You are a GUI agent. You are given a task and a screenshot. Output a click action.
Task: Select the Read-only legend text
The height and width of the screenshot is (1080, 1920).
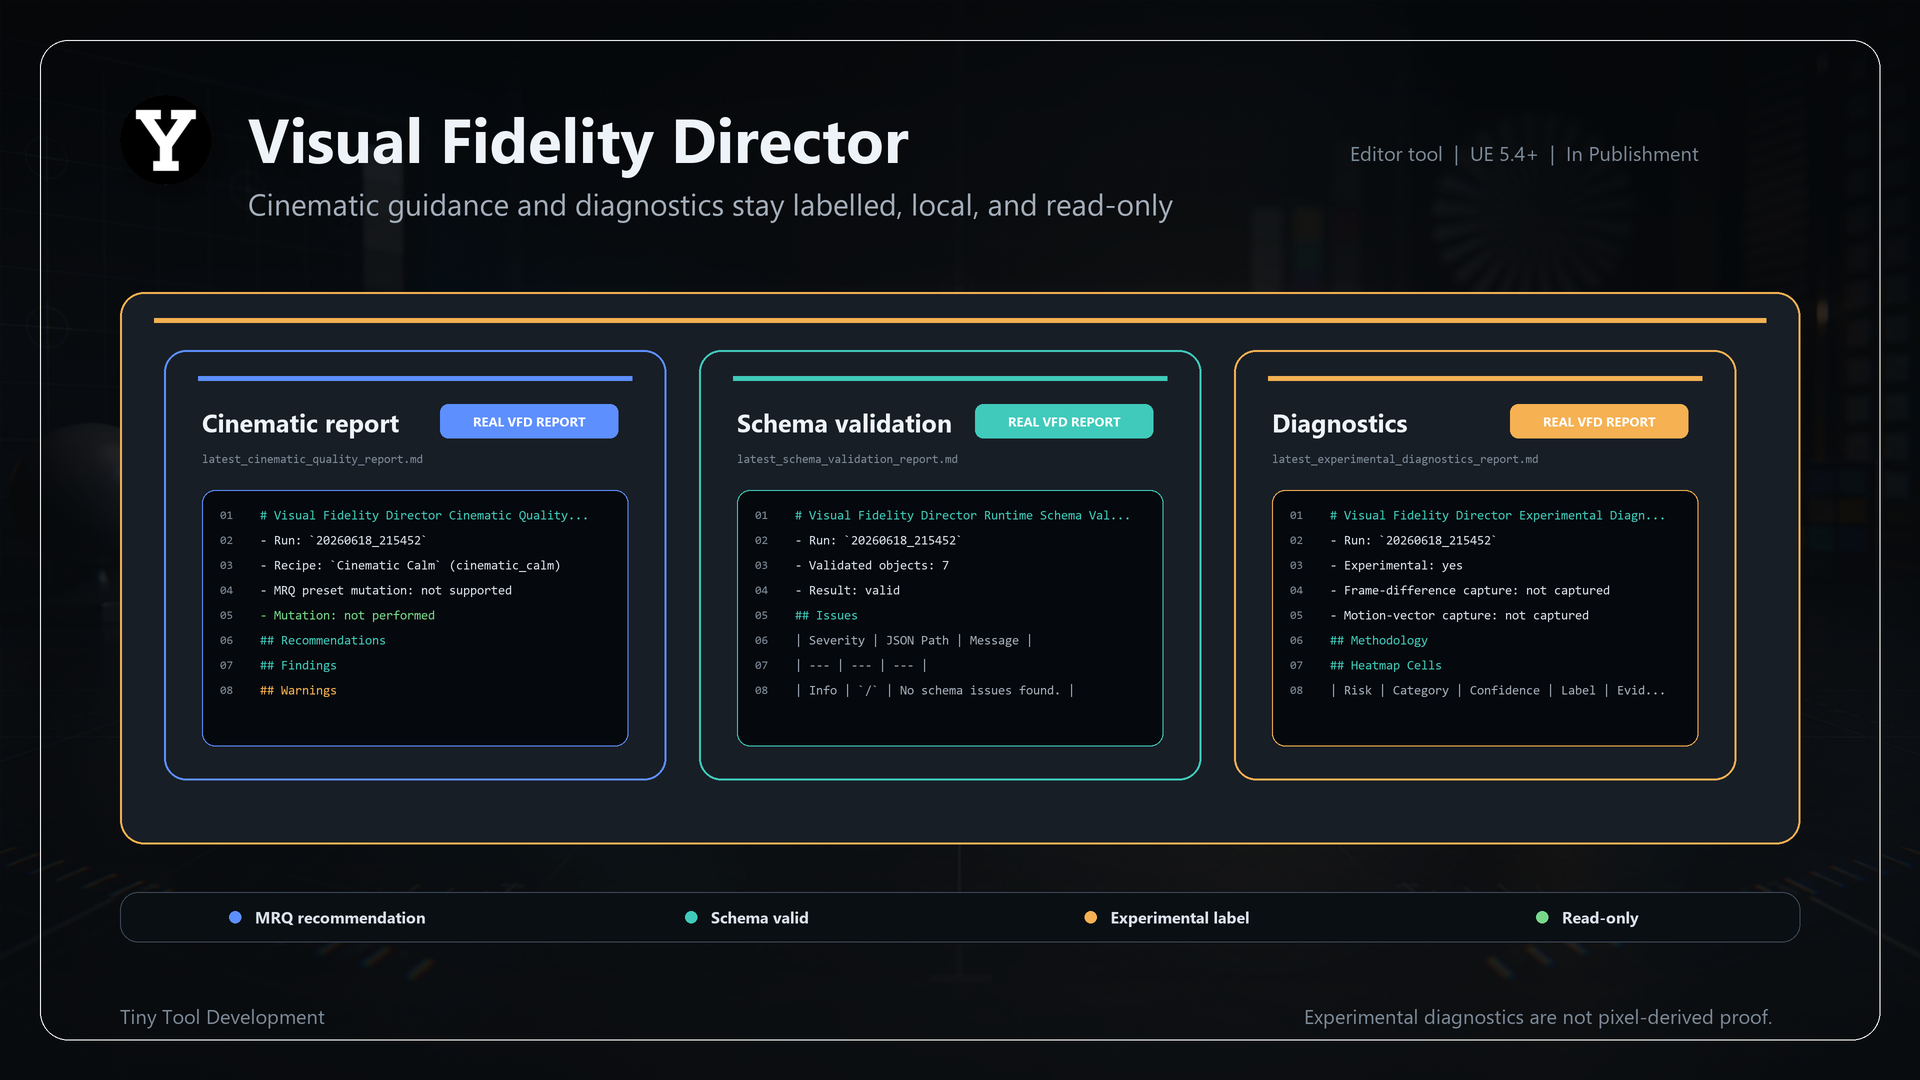tap(1600, 918)
